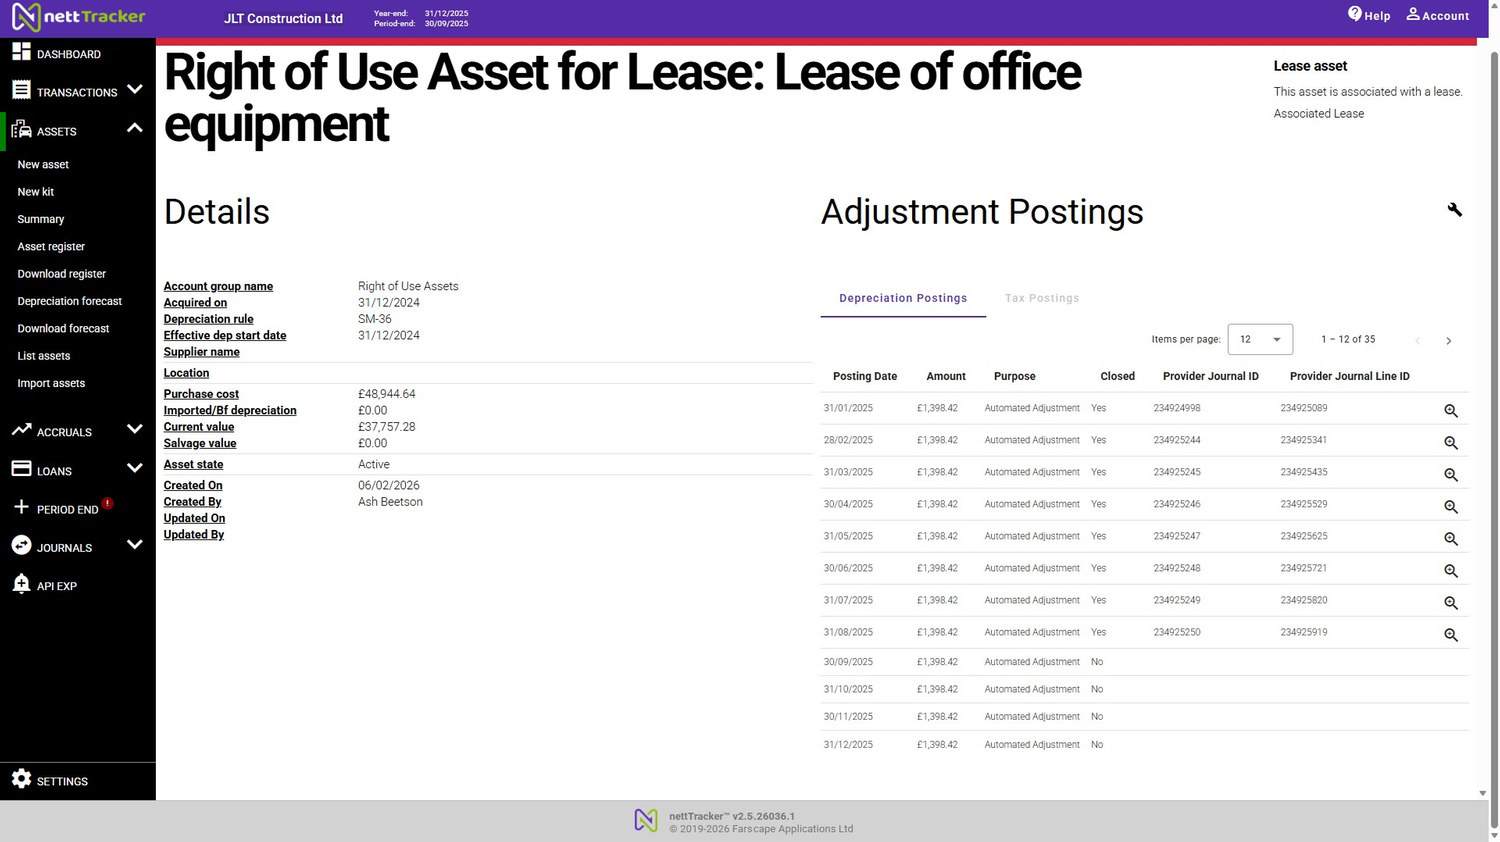Click the Accruals sidebar icon
The height and width of the screenshot is (842, 1500).
(x=21, y=431)
